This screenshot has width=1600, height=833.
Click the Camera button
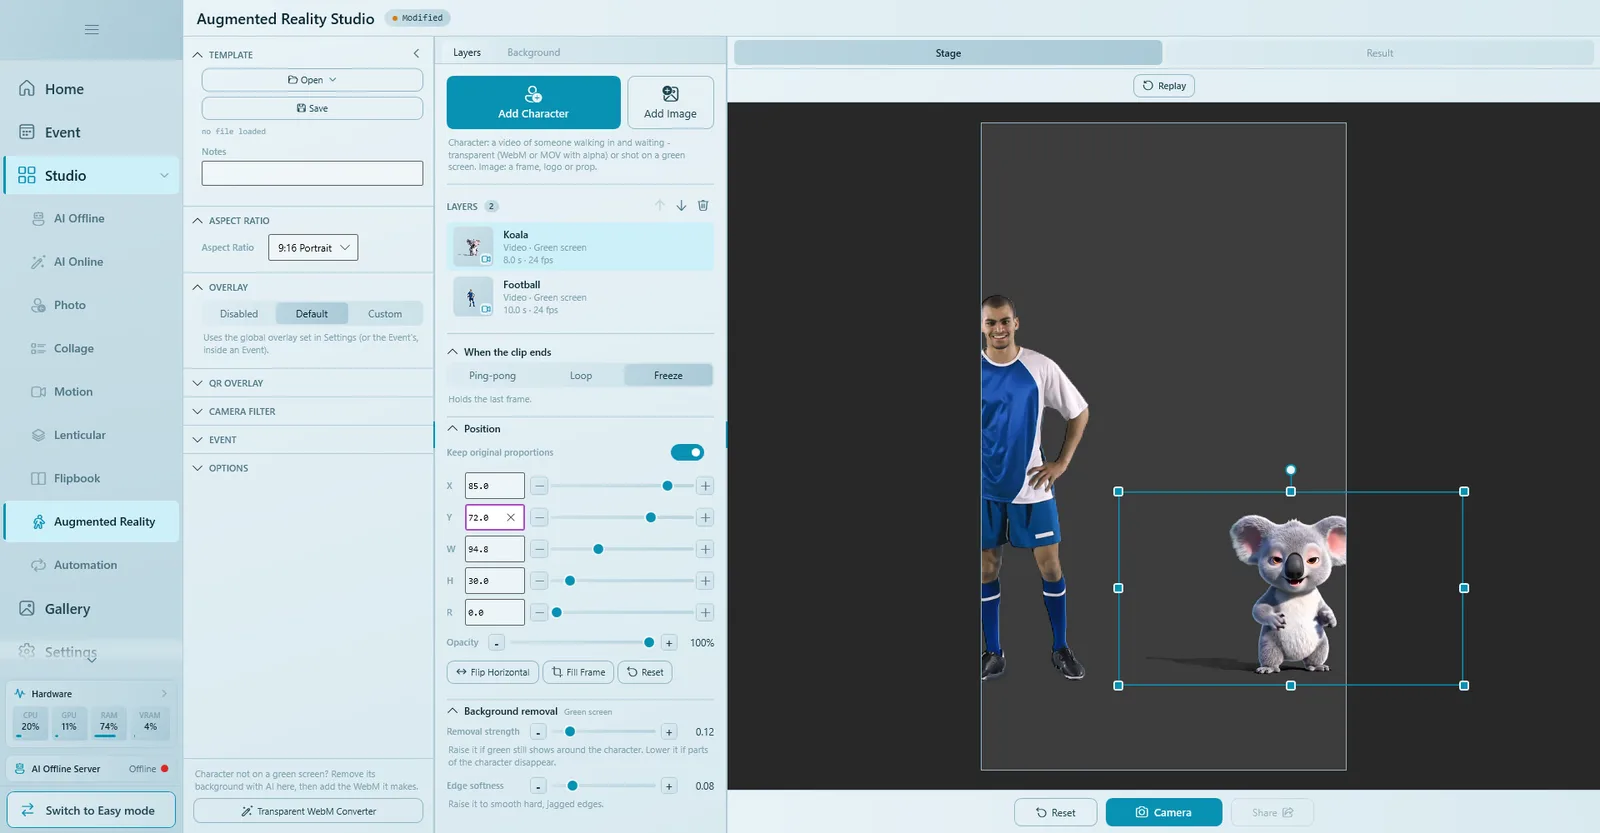1164,812
